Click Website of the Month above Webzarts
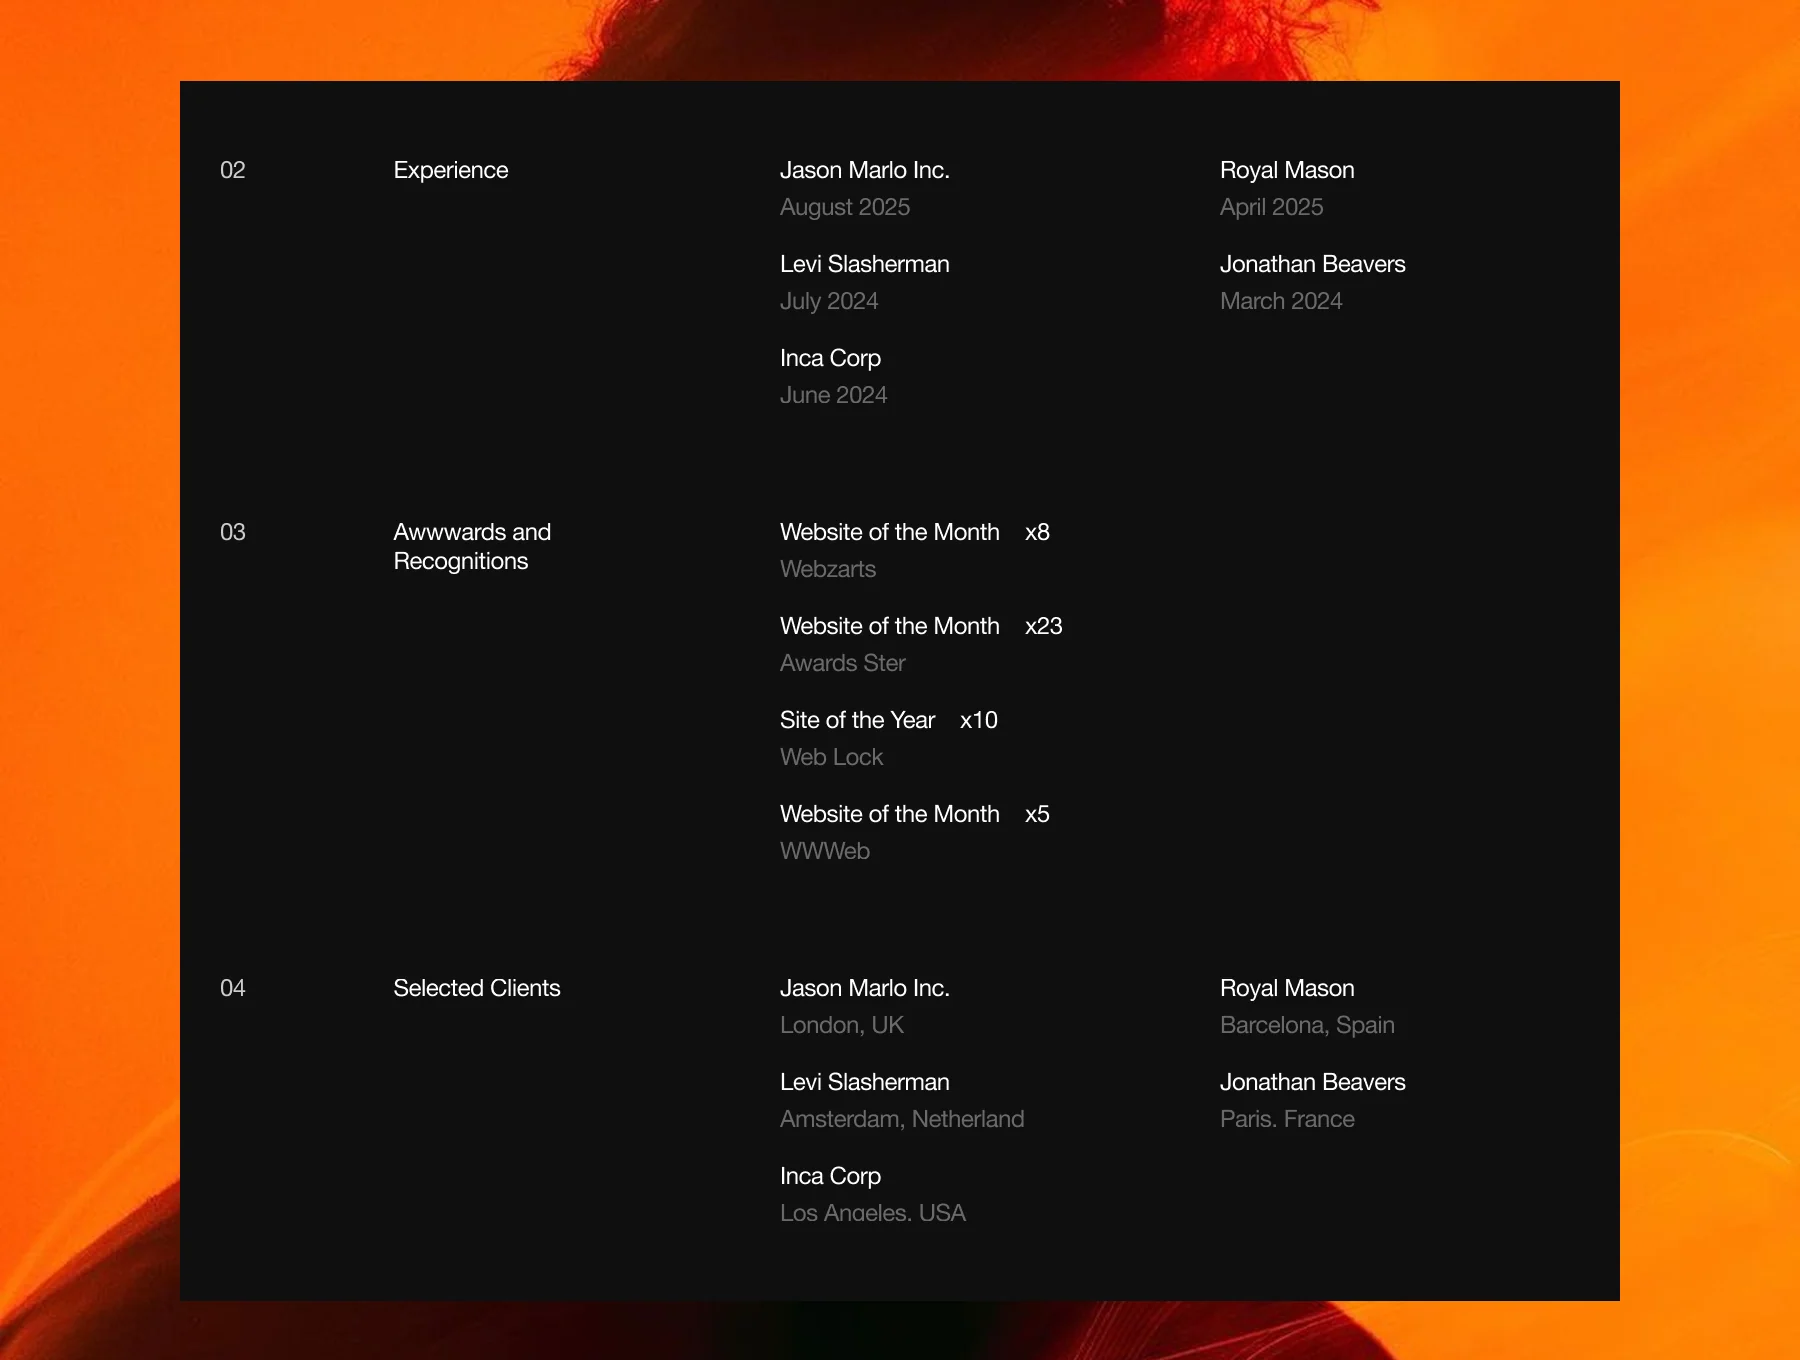Image resolution: width=1800 pixels, height=1360 pixels. coord(890,532)
